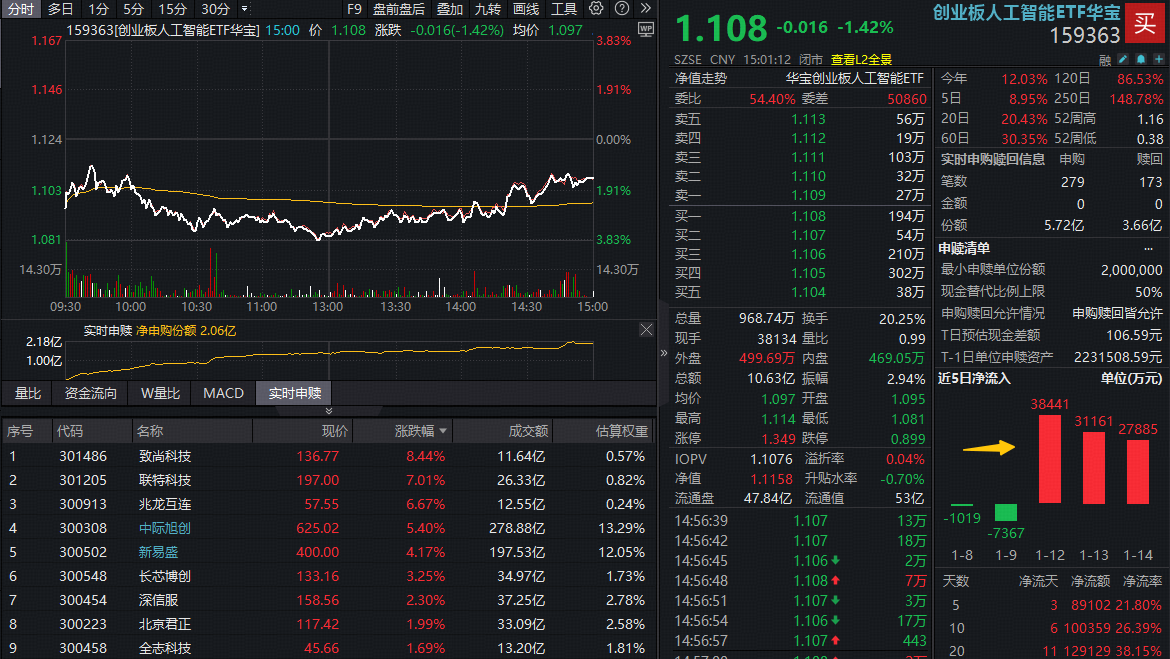Click 中际旭创 row in holdings list
Image resolution: width=1170 pixels, height=659 pixels.
coord(164,528)
